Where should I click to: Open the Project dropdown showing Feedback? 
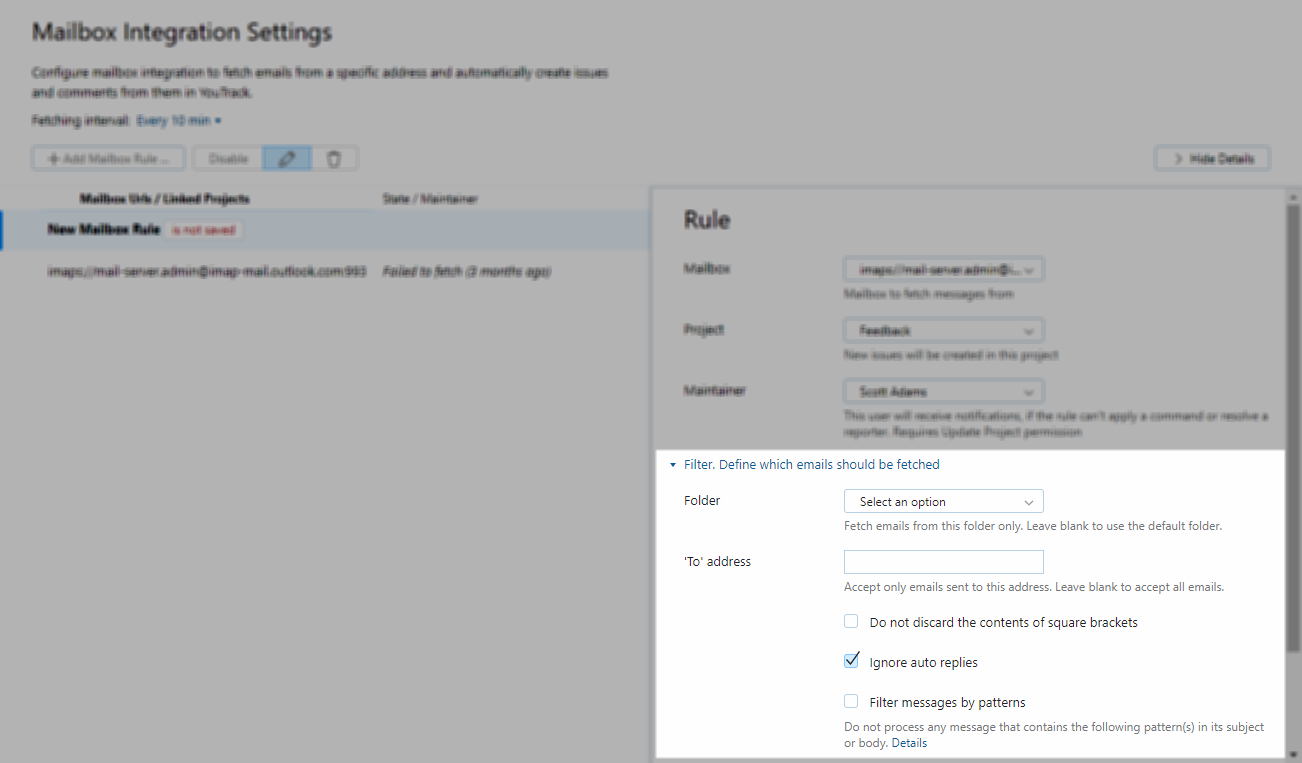(x=943, y=330)
